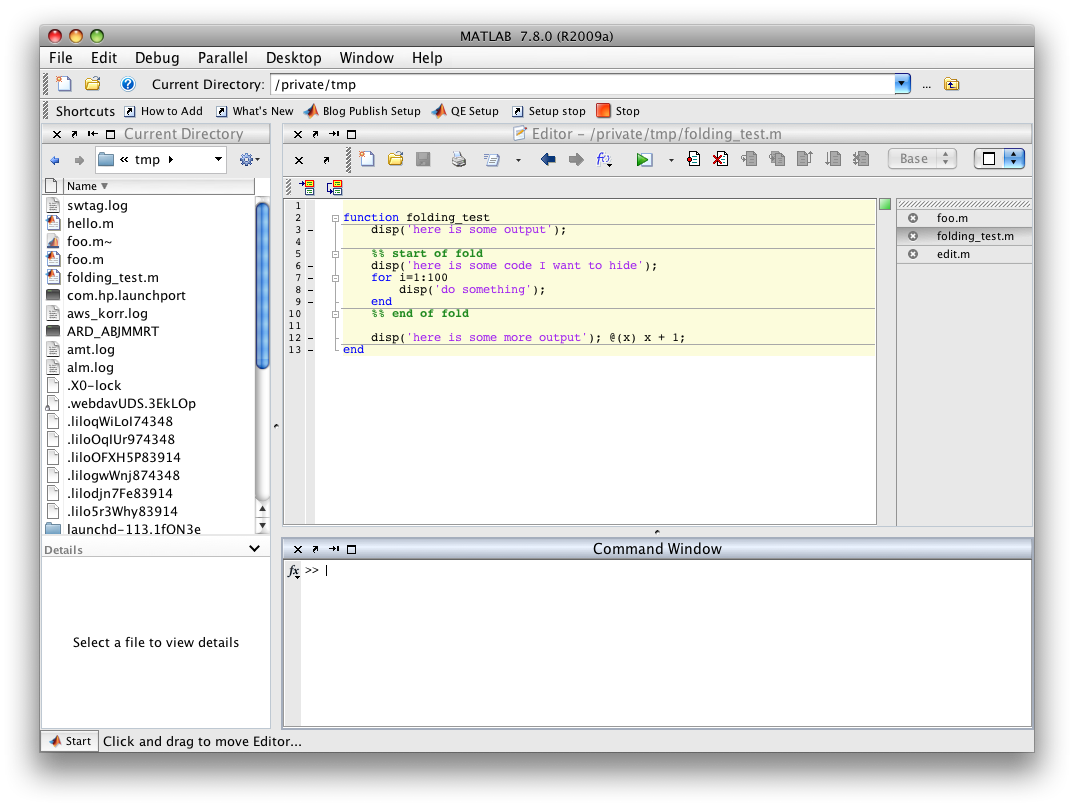Open the Base stack dropdown
The width and height of the screenshot is (1074, 807).
point(922,159)
